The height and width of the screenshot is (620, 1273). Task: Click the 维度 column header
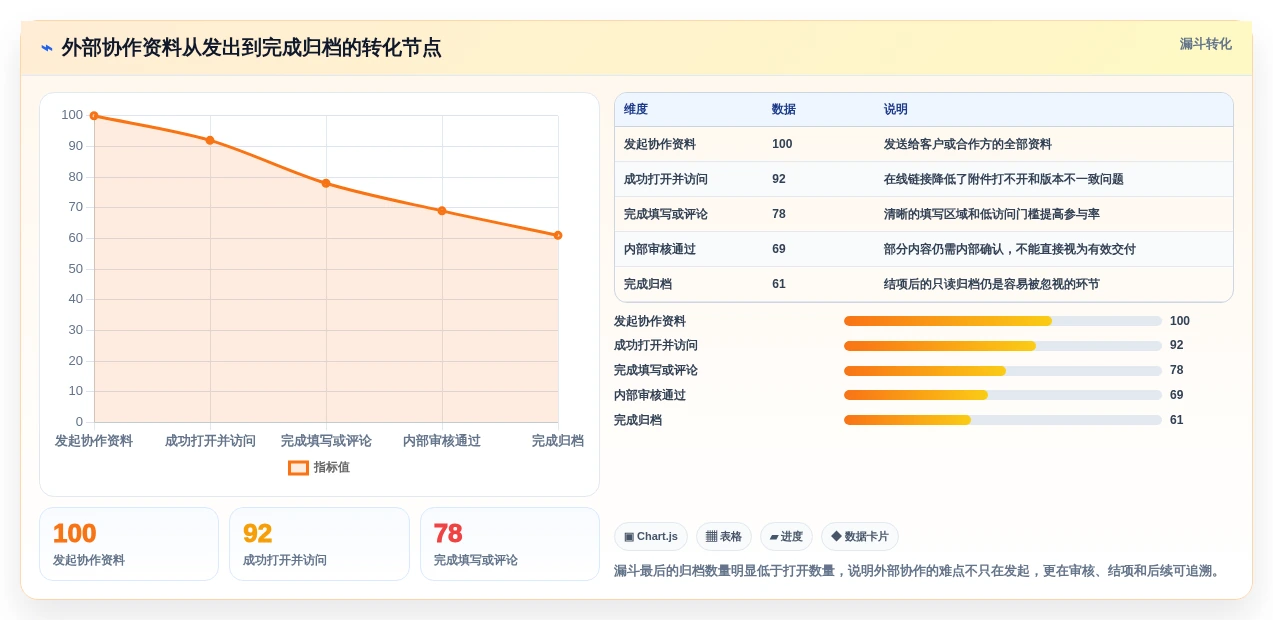pos(636,110)
